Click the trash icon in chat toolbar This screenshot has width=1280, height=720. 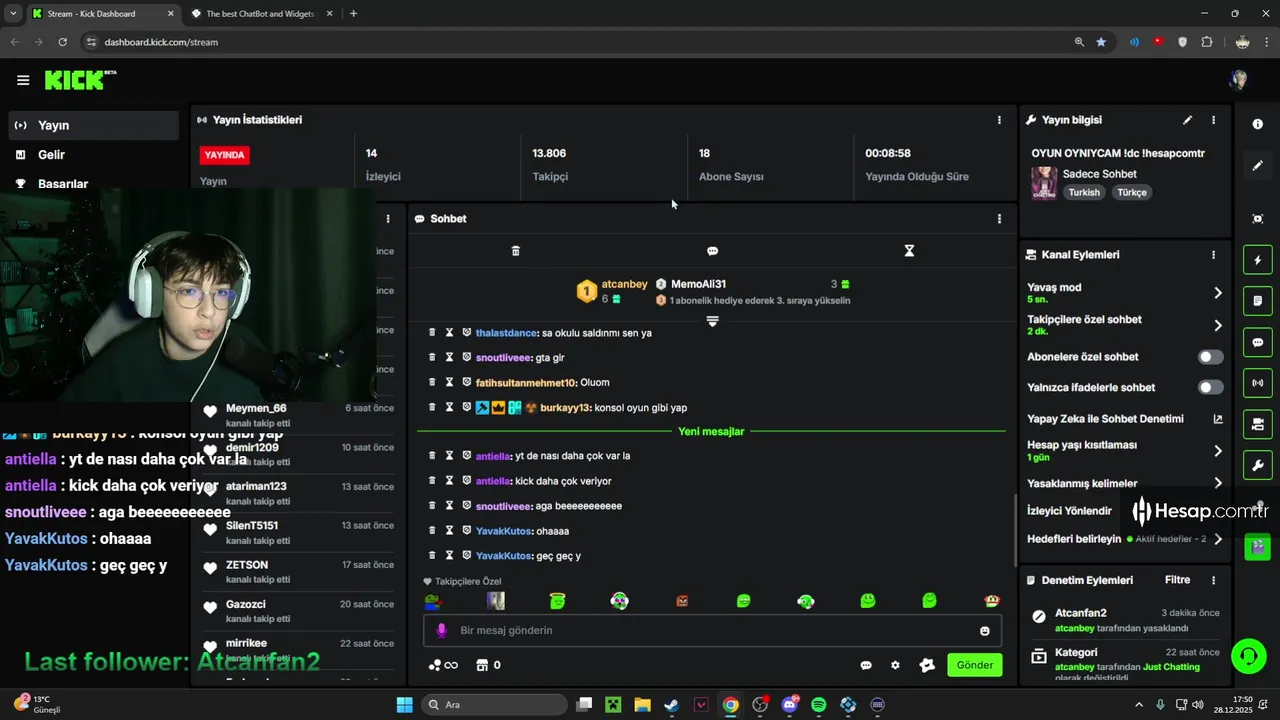point(516,251)
